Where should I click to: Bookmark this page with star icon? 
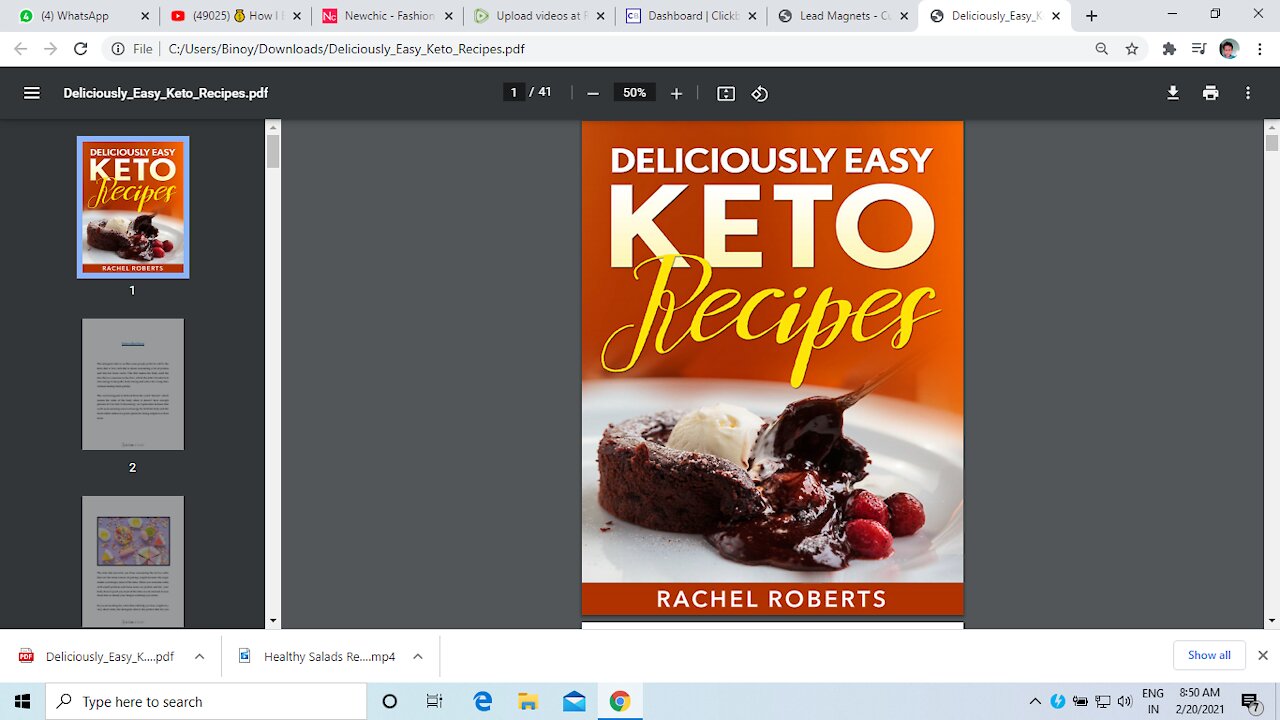pos(1132,49)
